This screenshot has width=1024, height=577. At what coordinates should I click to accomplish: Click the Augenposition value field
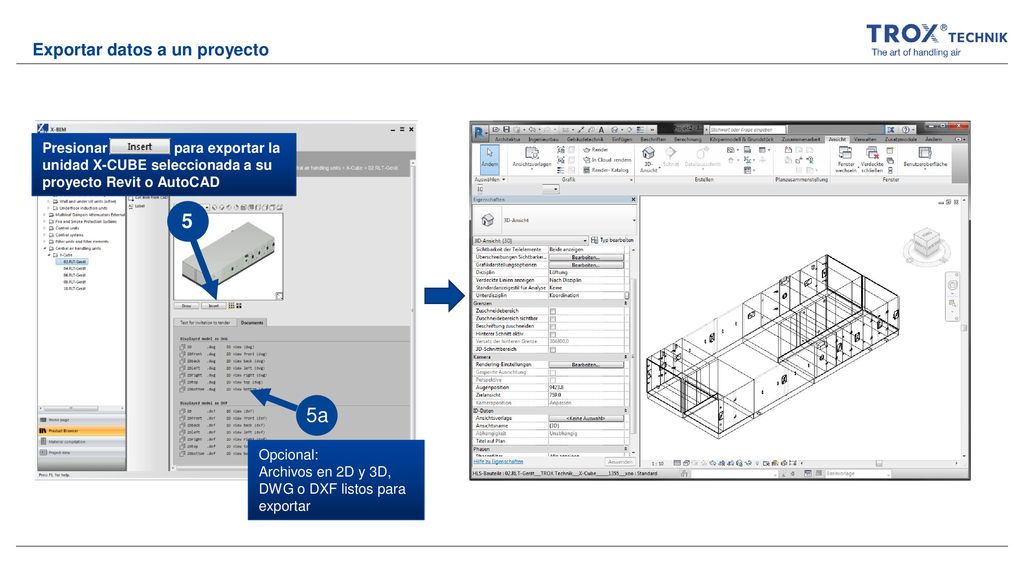586,388
